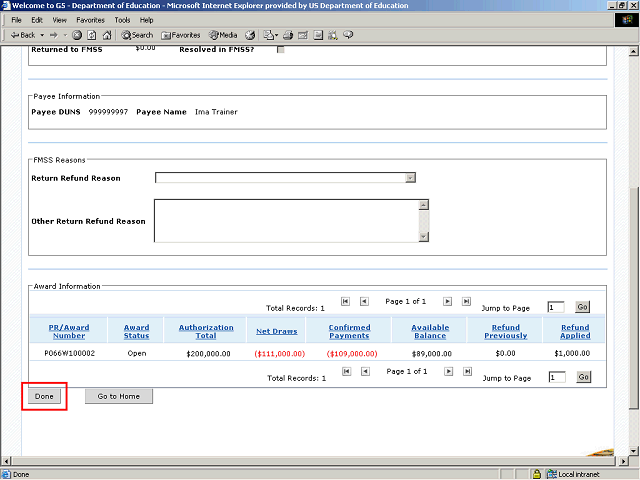Click the Other Return Refund Reason text area
This screenshot has width=640, height=480.
(285, 220)
